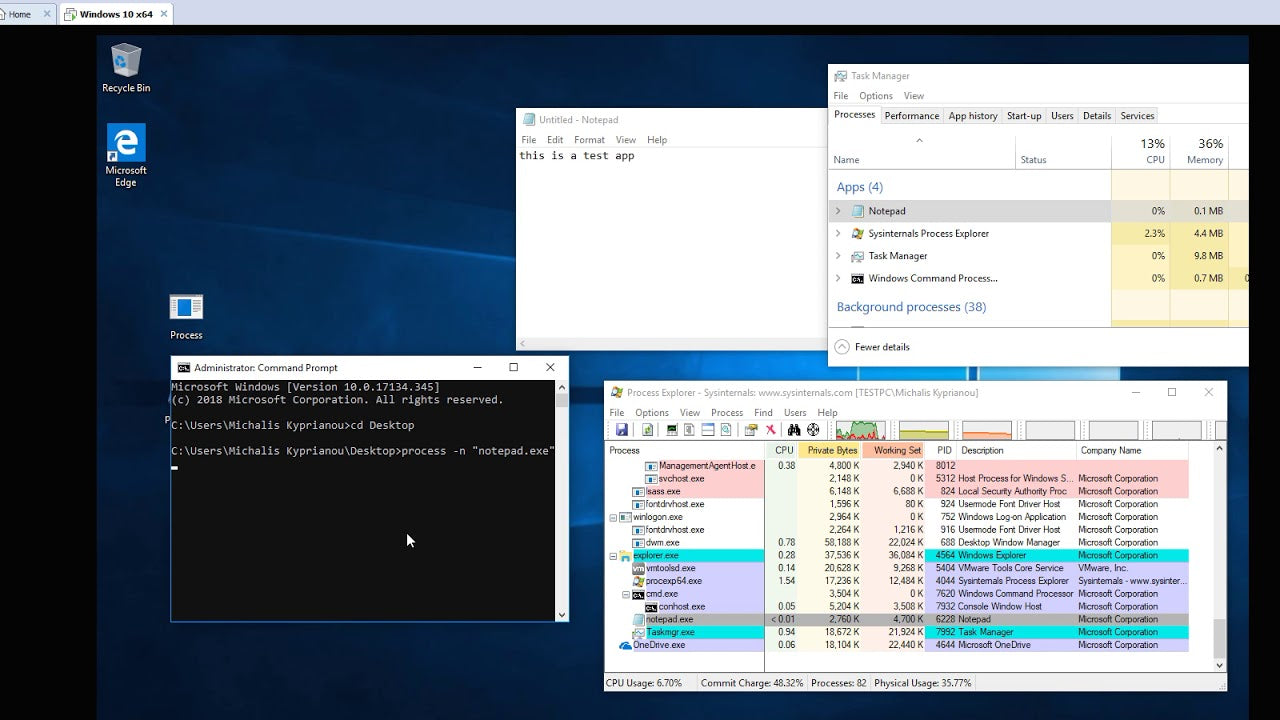Expand the Notepad entry in Task Manager
The width and height of the screenshot is (1280, 720).
click(x=838, y=211)
